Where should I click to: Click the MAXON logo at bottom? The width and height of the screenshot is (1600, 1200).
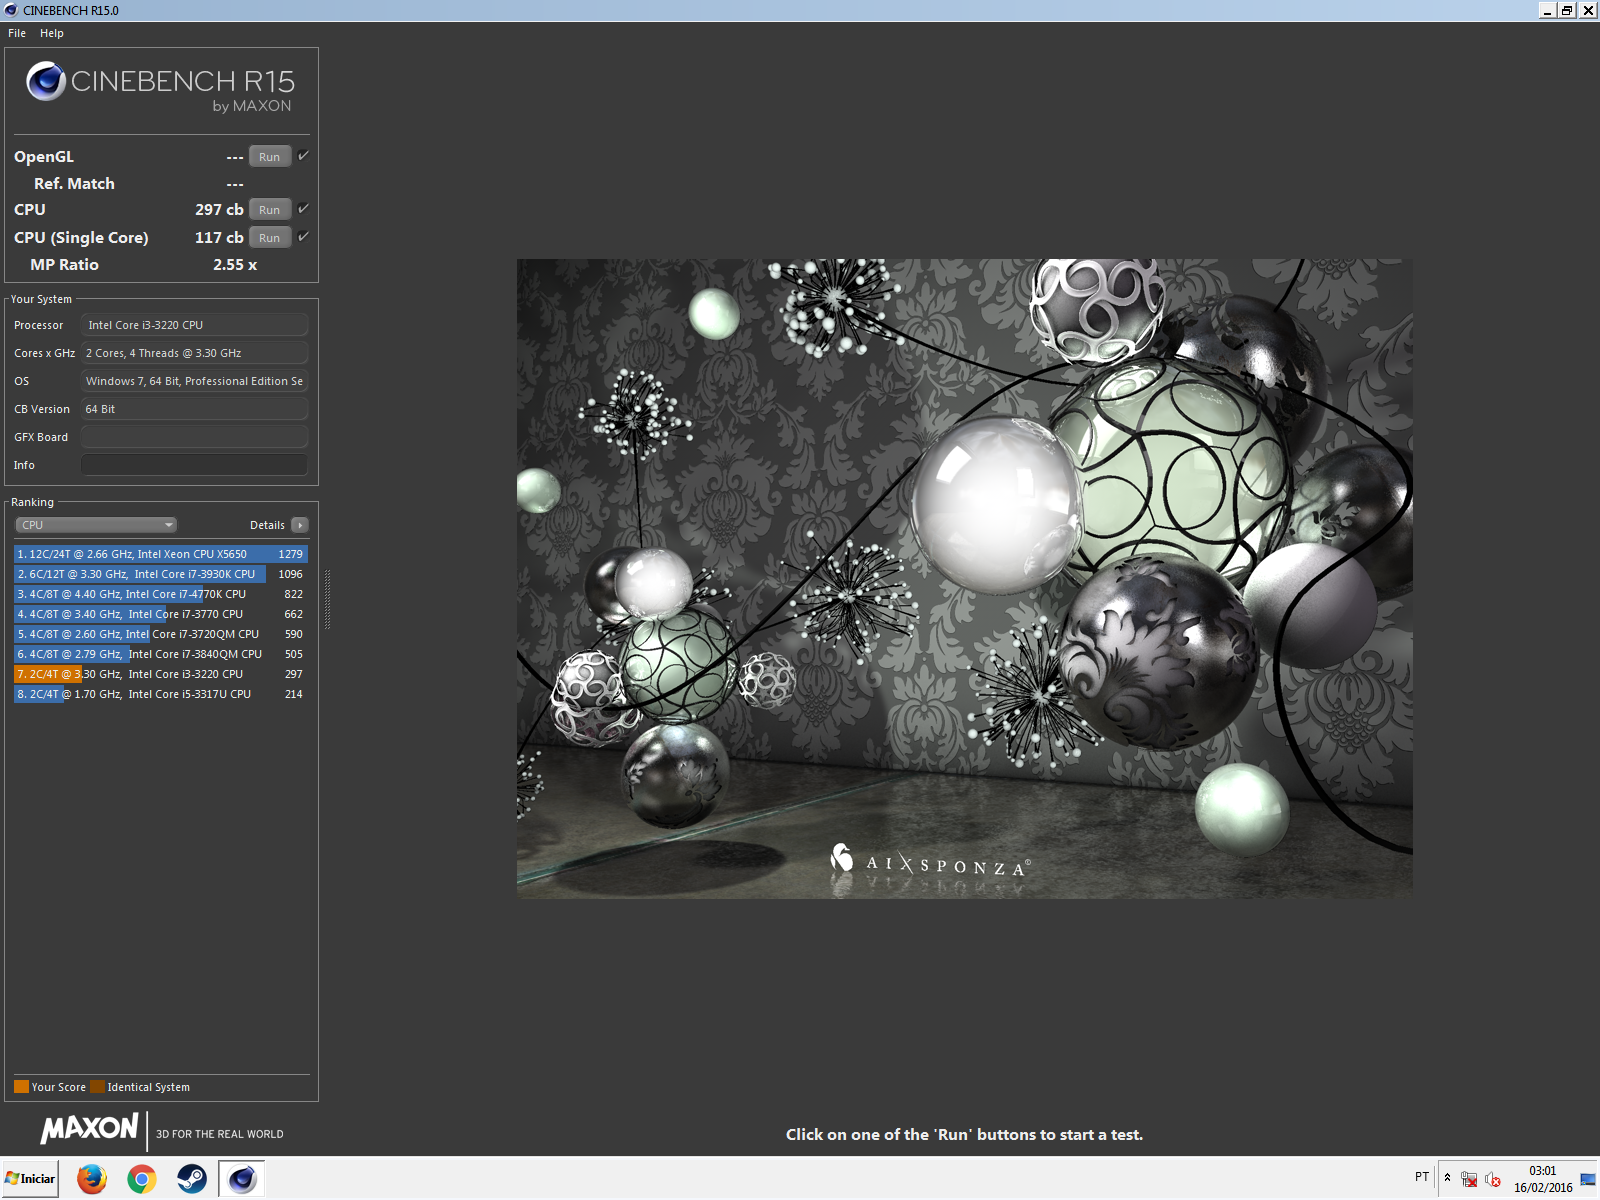[89, 1129]
